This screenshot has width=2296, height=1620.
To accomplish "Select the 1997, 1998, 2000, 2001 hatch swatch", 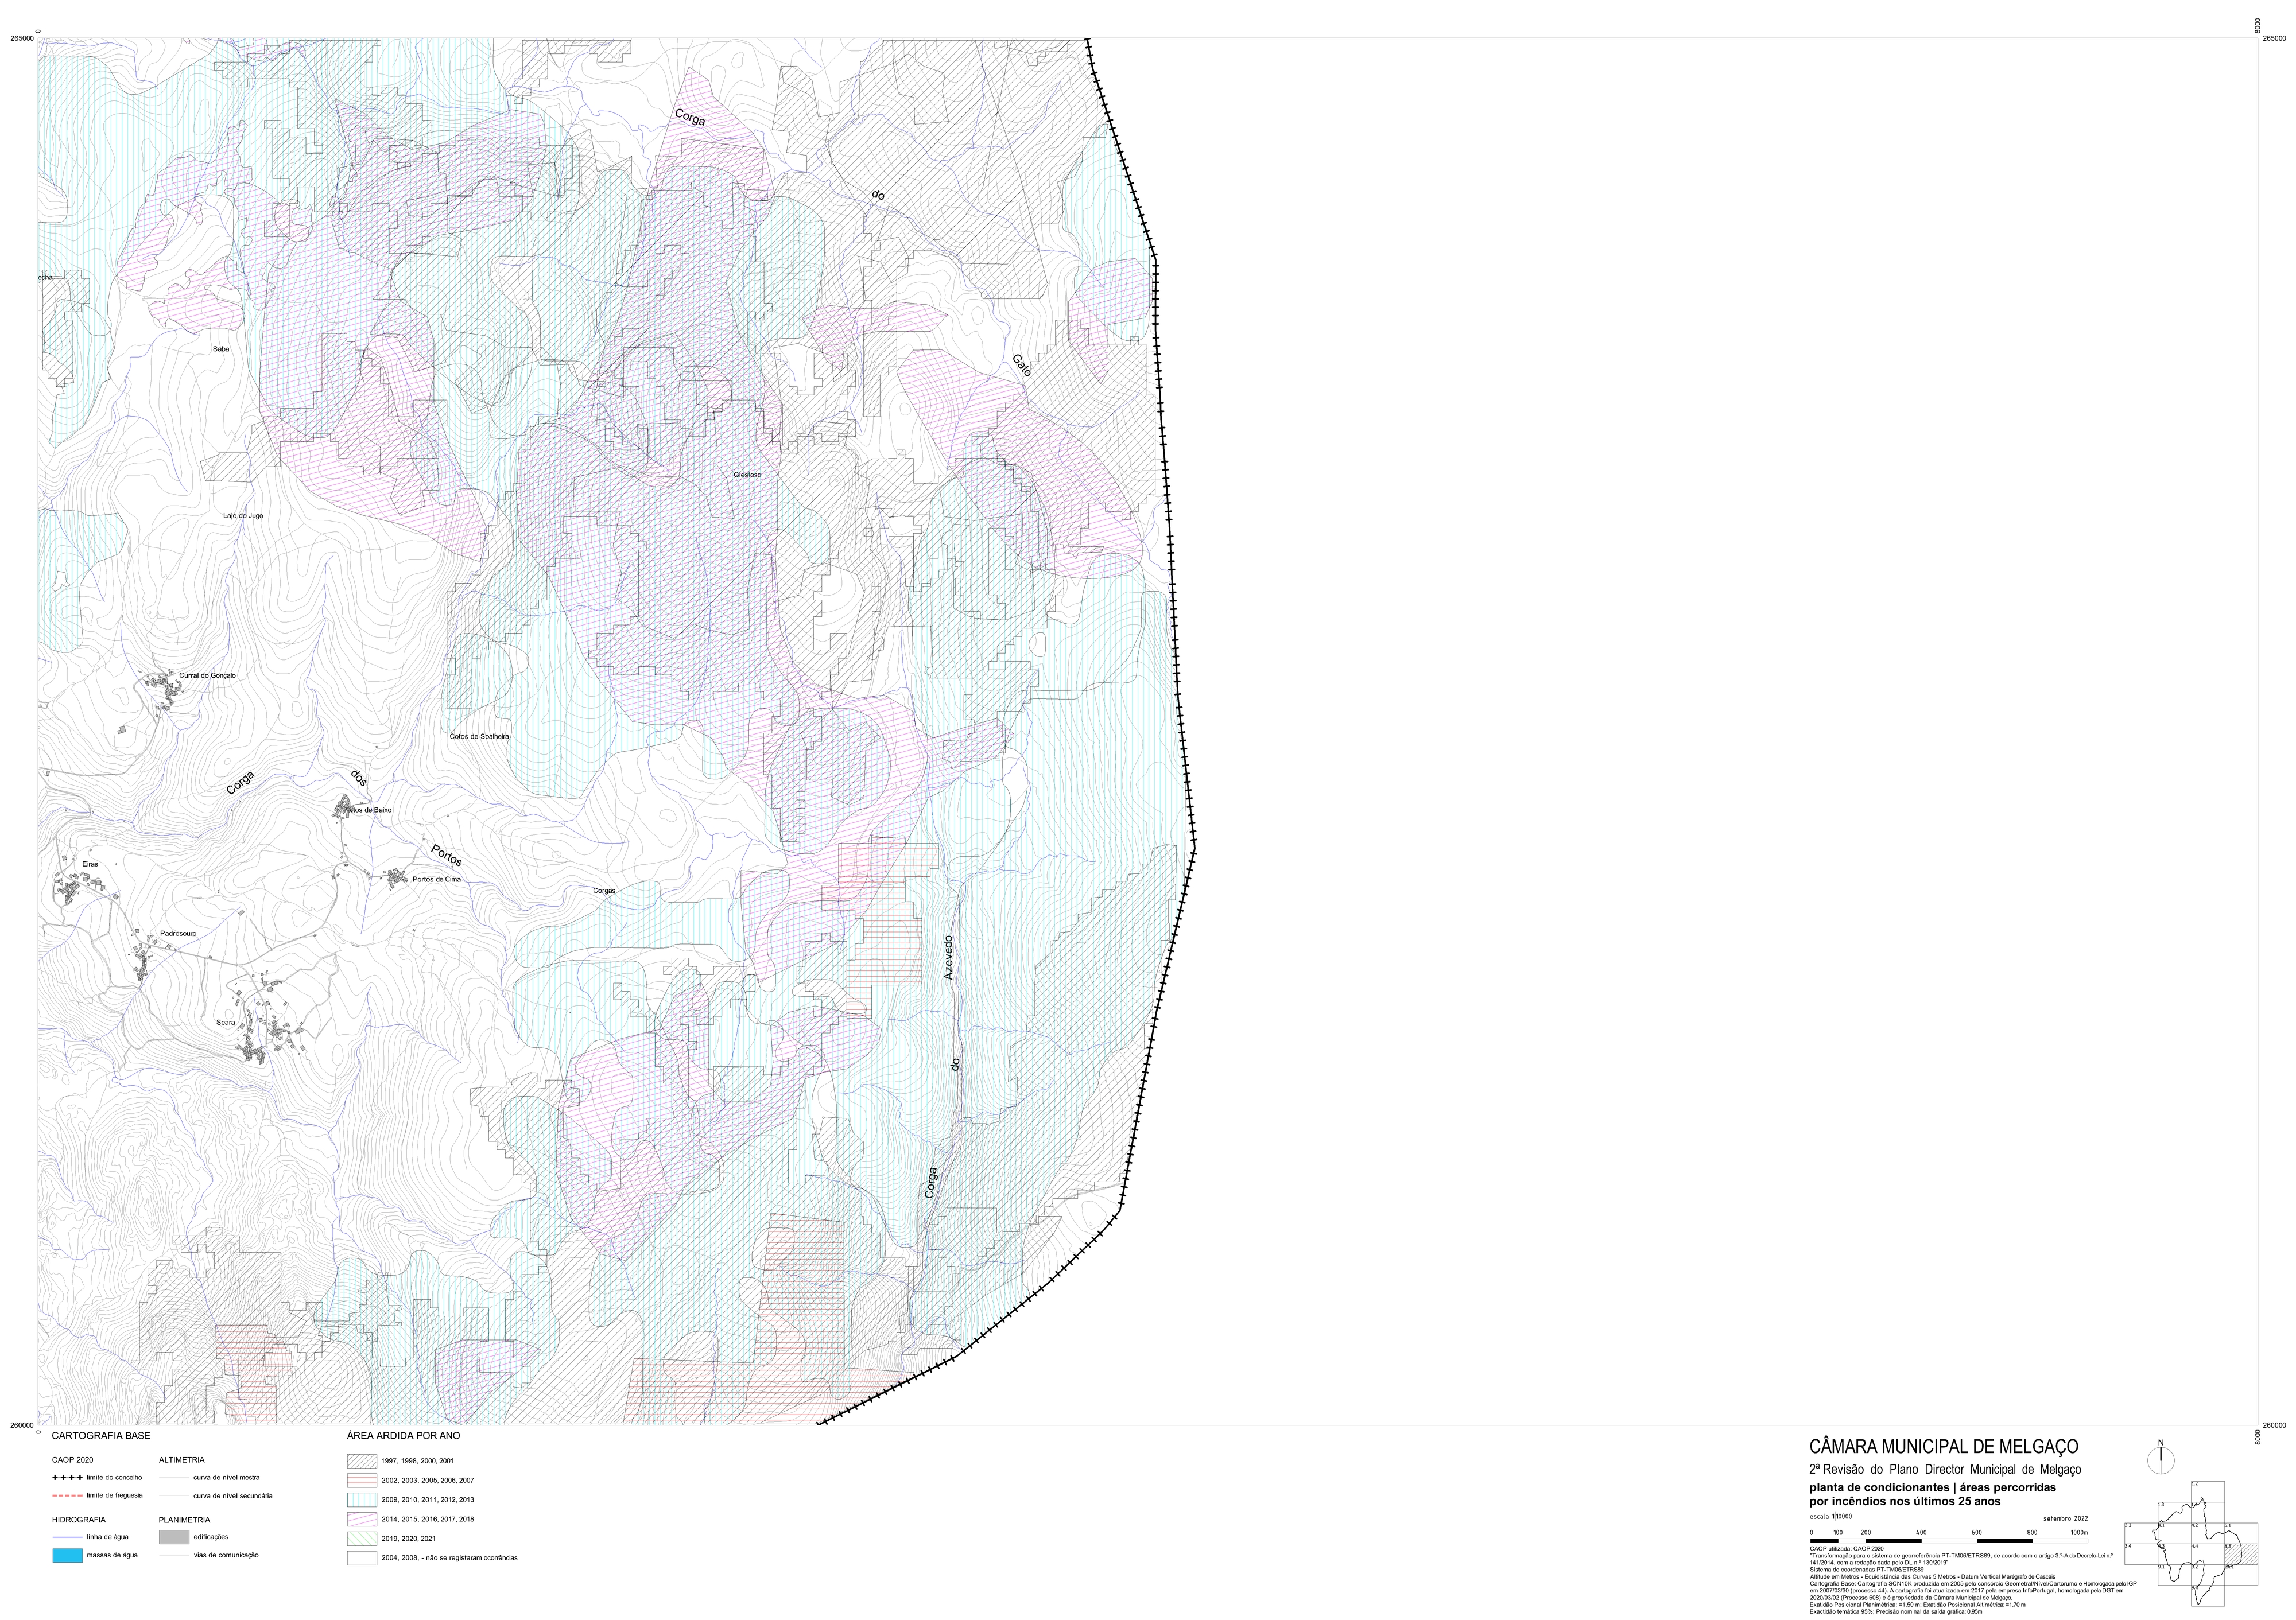I will [x=361, y=1461].
